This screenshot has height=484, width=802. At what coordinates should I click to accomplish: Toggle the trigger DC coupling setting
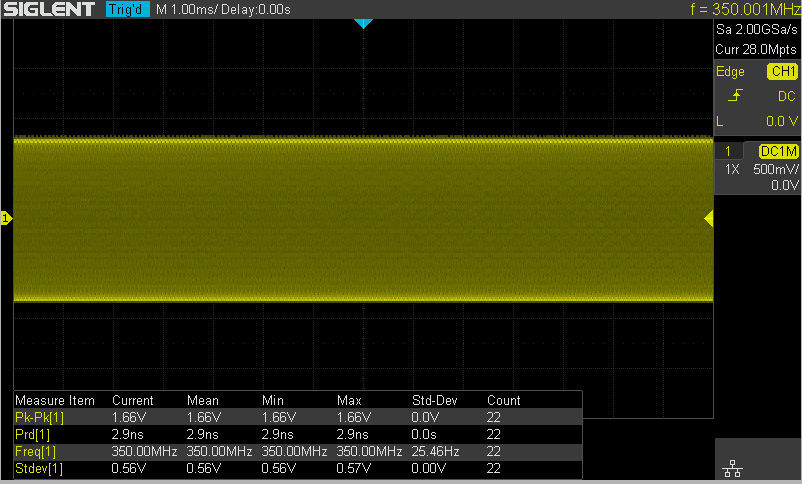(x=786, y=96)
